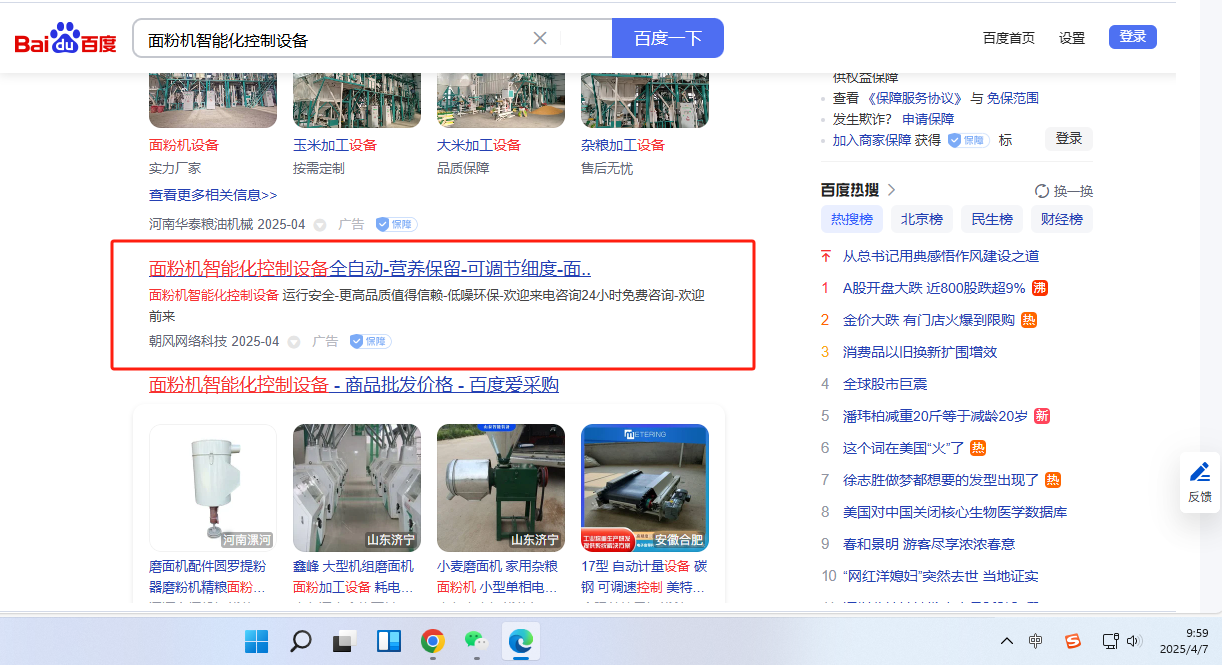This screenshot has height=665, width=1222.
Task: Select the 民生榜 tab
Action: 992,219
